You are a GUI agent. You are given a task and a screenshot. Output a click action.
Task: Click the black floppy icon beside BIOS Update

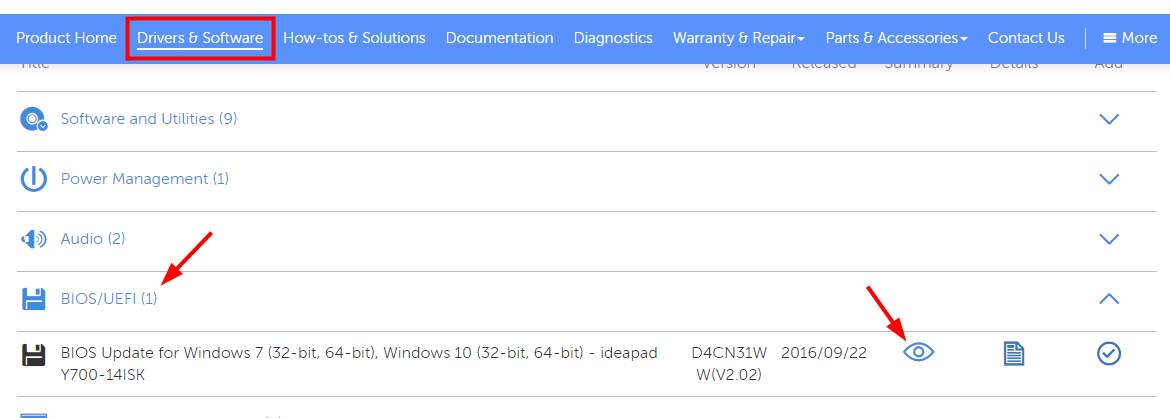point(34,354)
